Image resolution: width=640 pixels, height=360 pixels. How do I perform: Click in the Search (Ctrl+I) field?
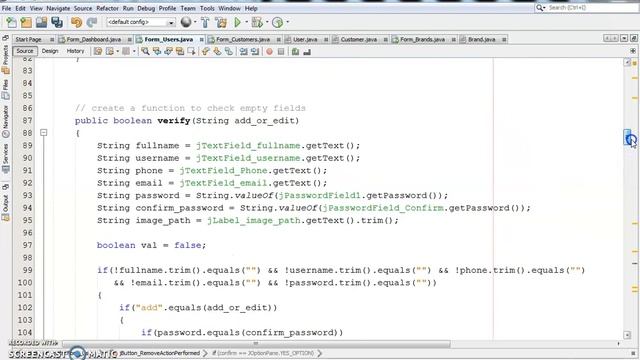point(592,7)
